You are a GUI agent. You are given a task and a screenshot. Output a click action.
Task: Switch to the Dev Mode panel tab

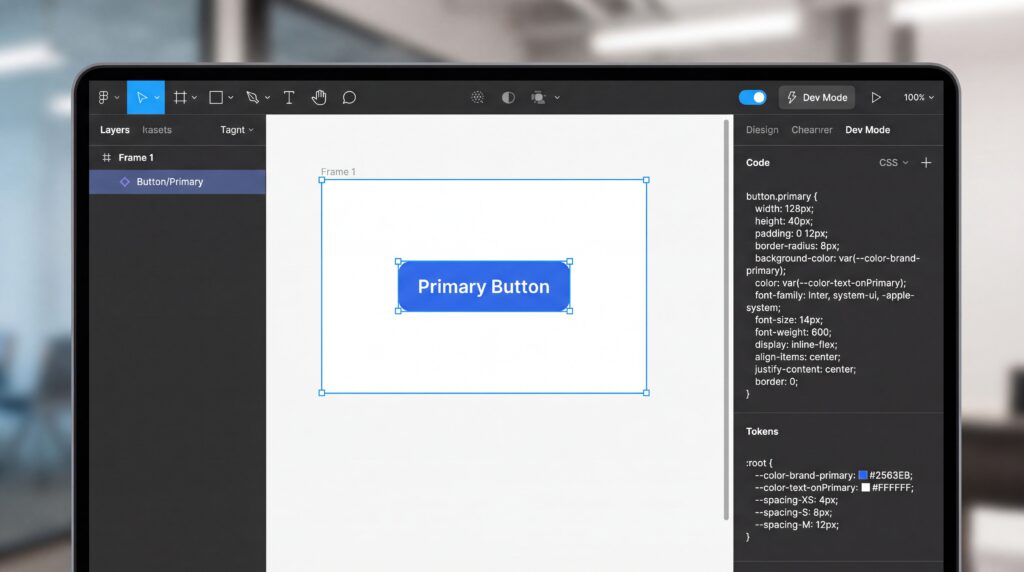867,130
